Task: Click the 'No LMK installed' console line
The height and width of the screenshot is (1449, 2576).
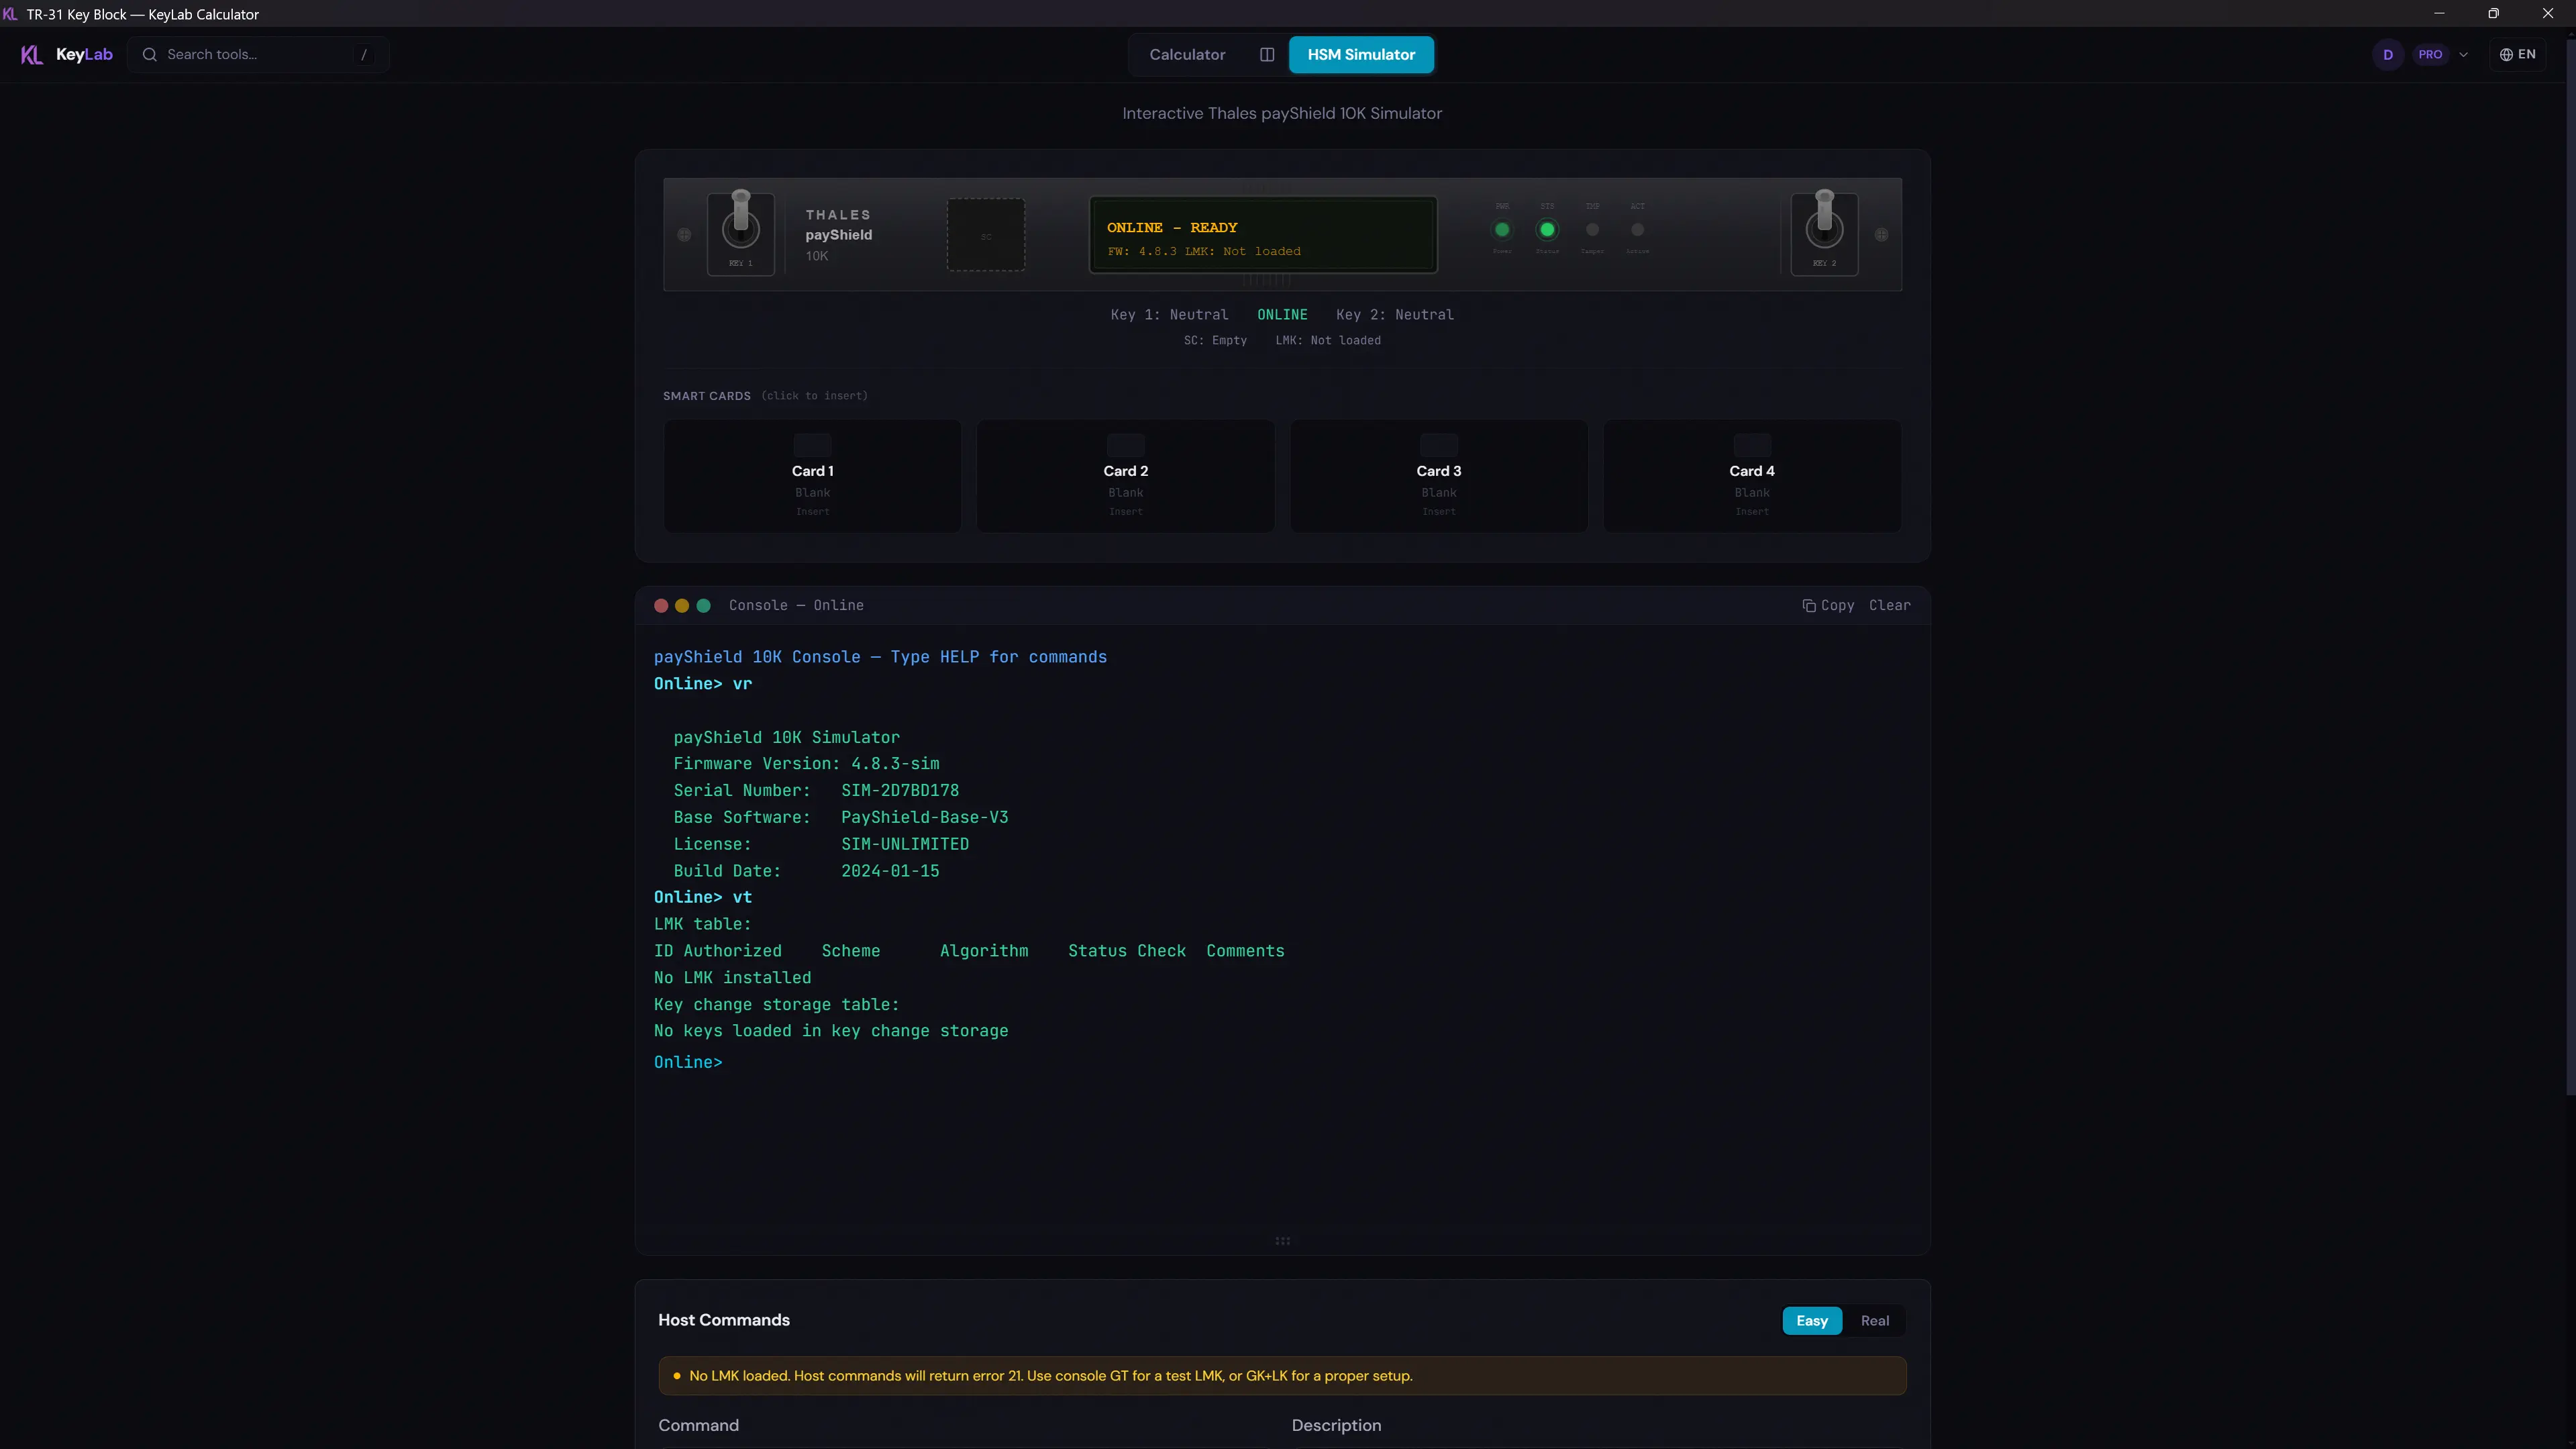Action: 732,977
